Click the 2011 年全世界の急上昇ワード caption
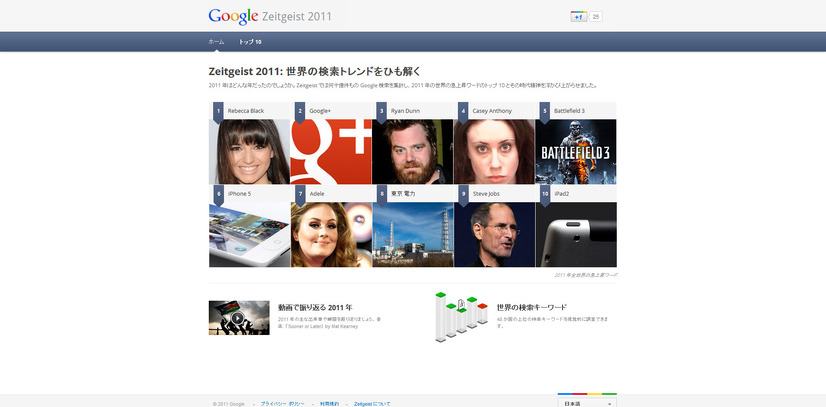 point(585,275)
